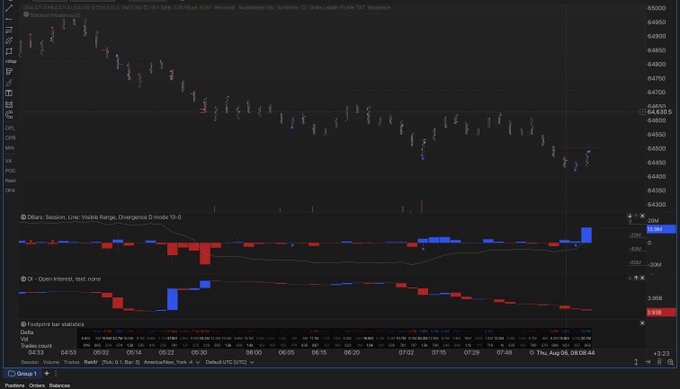
Task: Open the volume profile tool
Action: [9, 72]
